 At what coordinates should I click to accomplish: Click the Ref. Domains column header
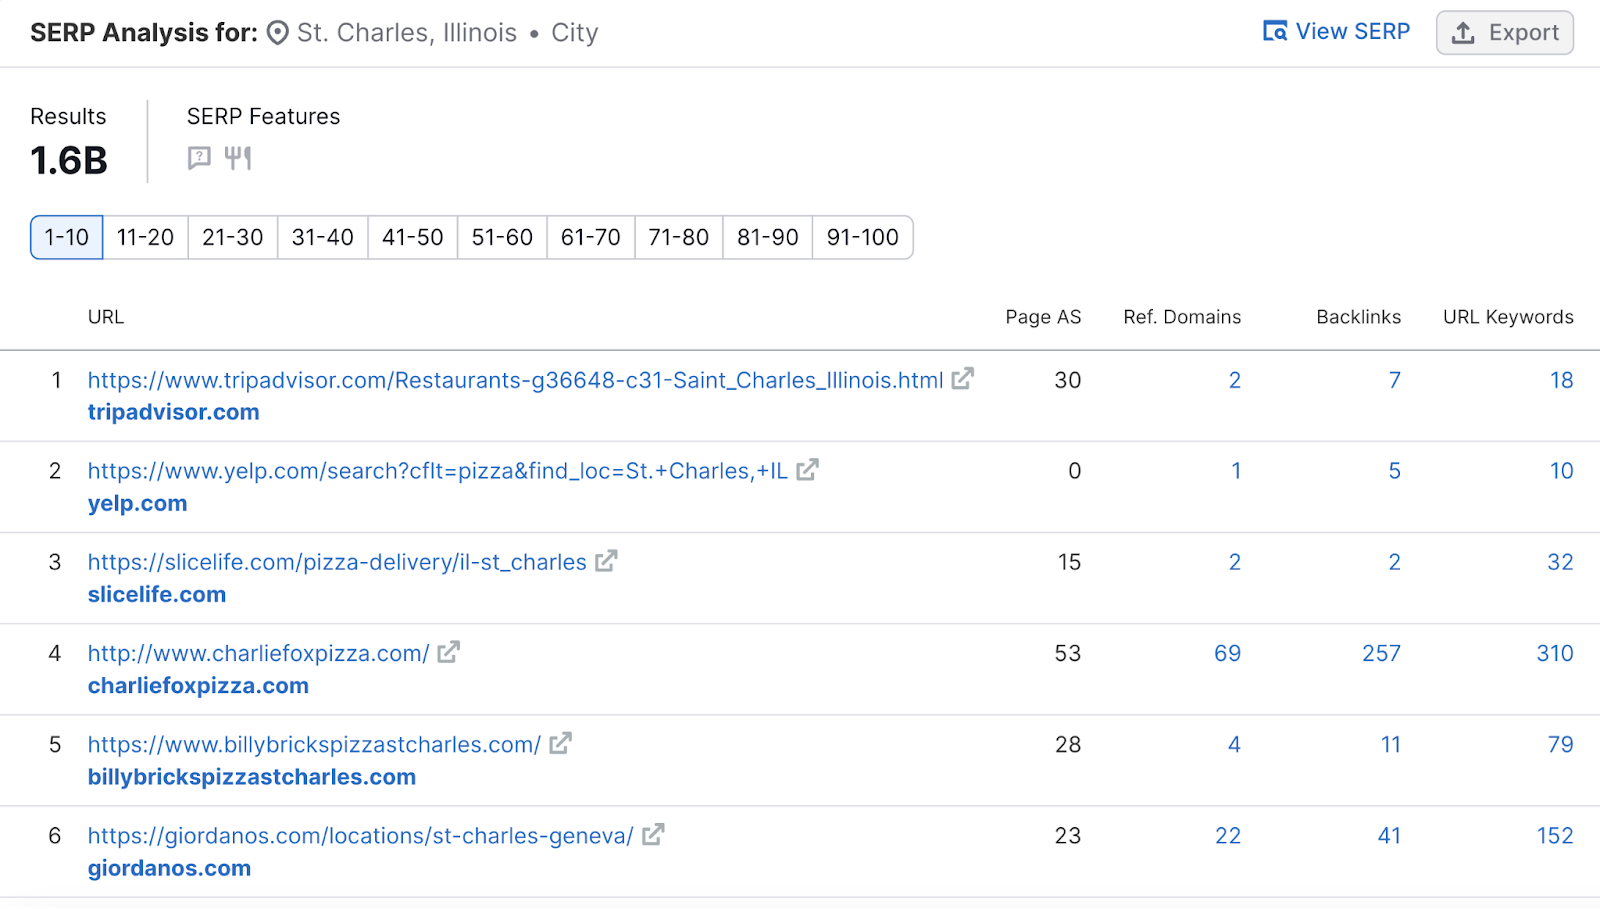1182,317
